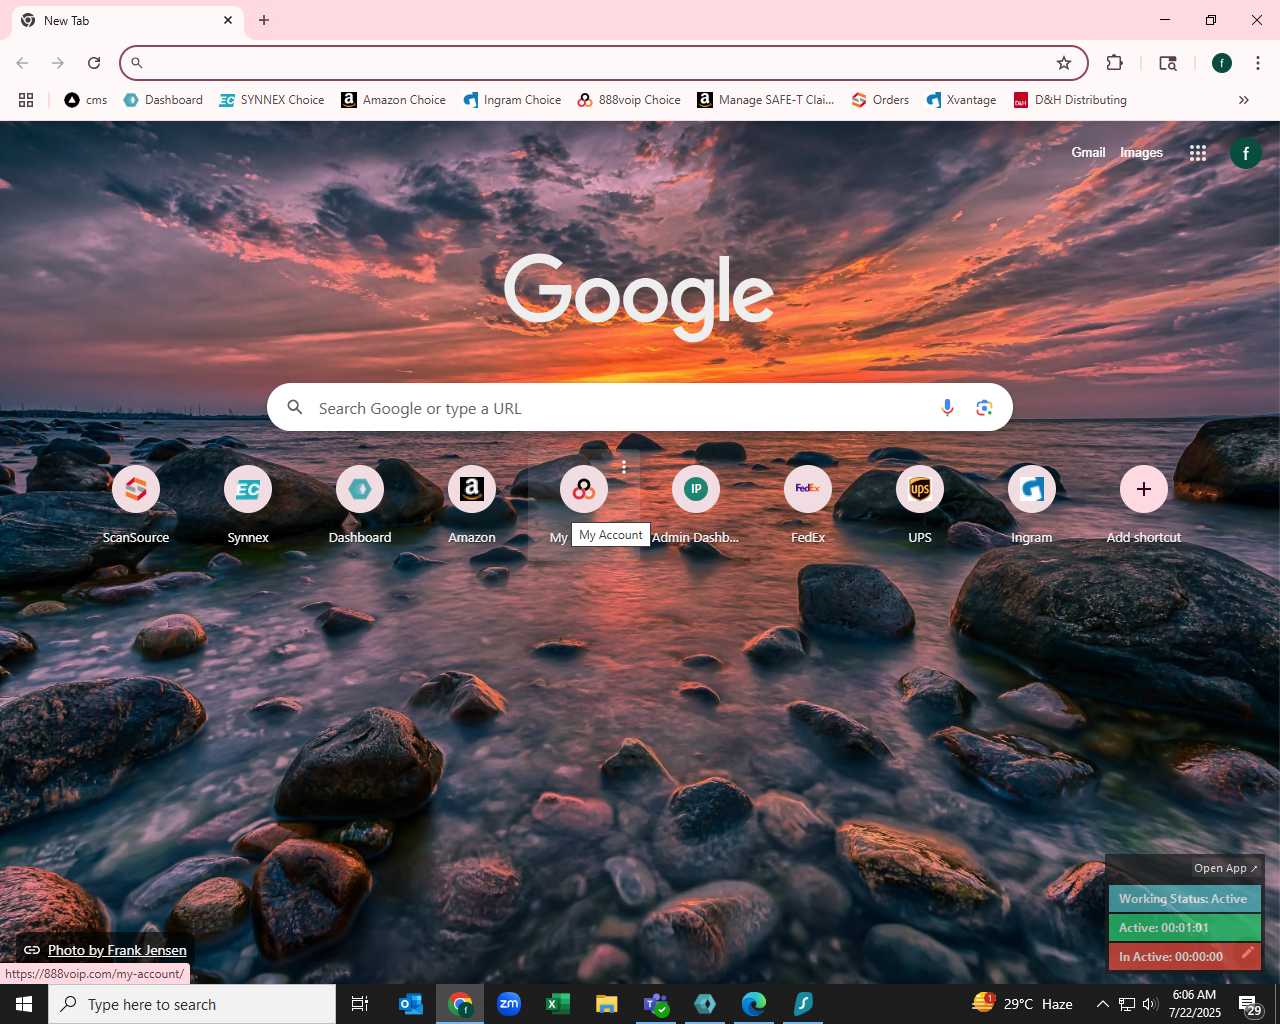Open the Gmail link
This screenshot has height=1024, width=1280.
pyautogui.click(x=1088, y=153)
